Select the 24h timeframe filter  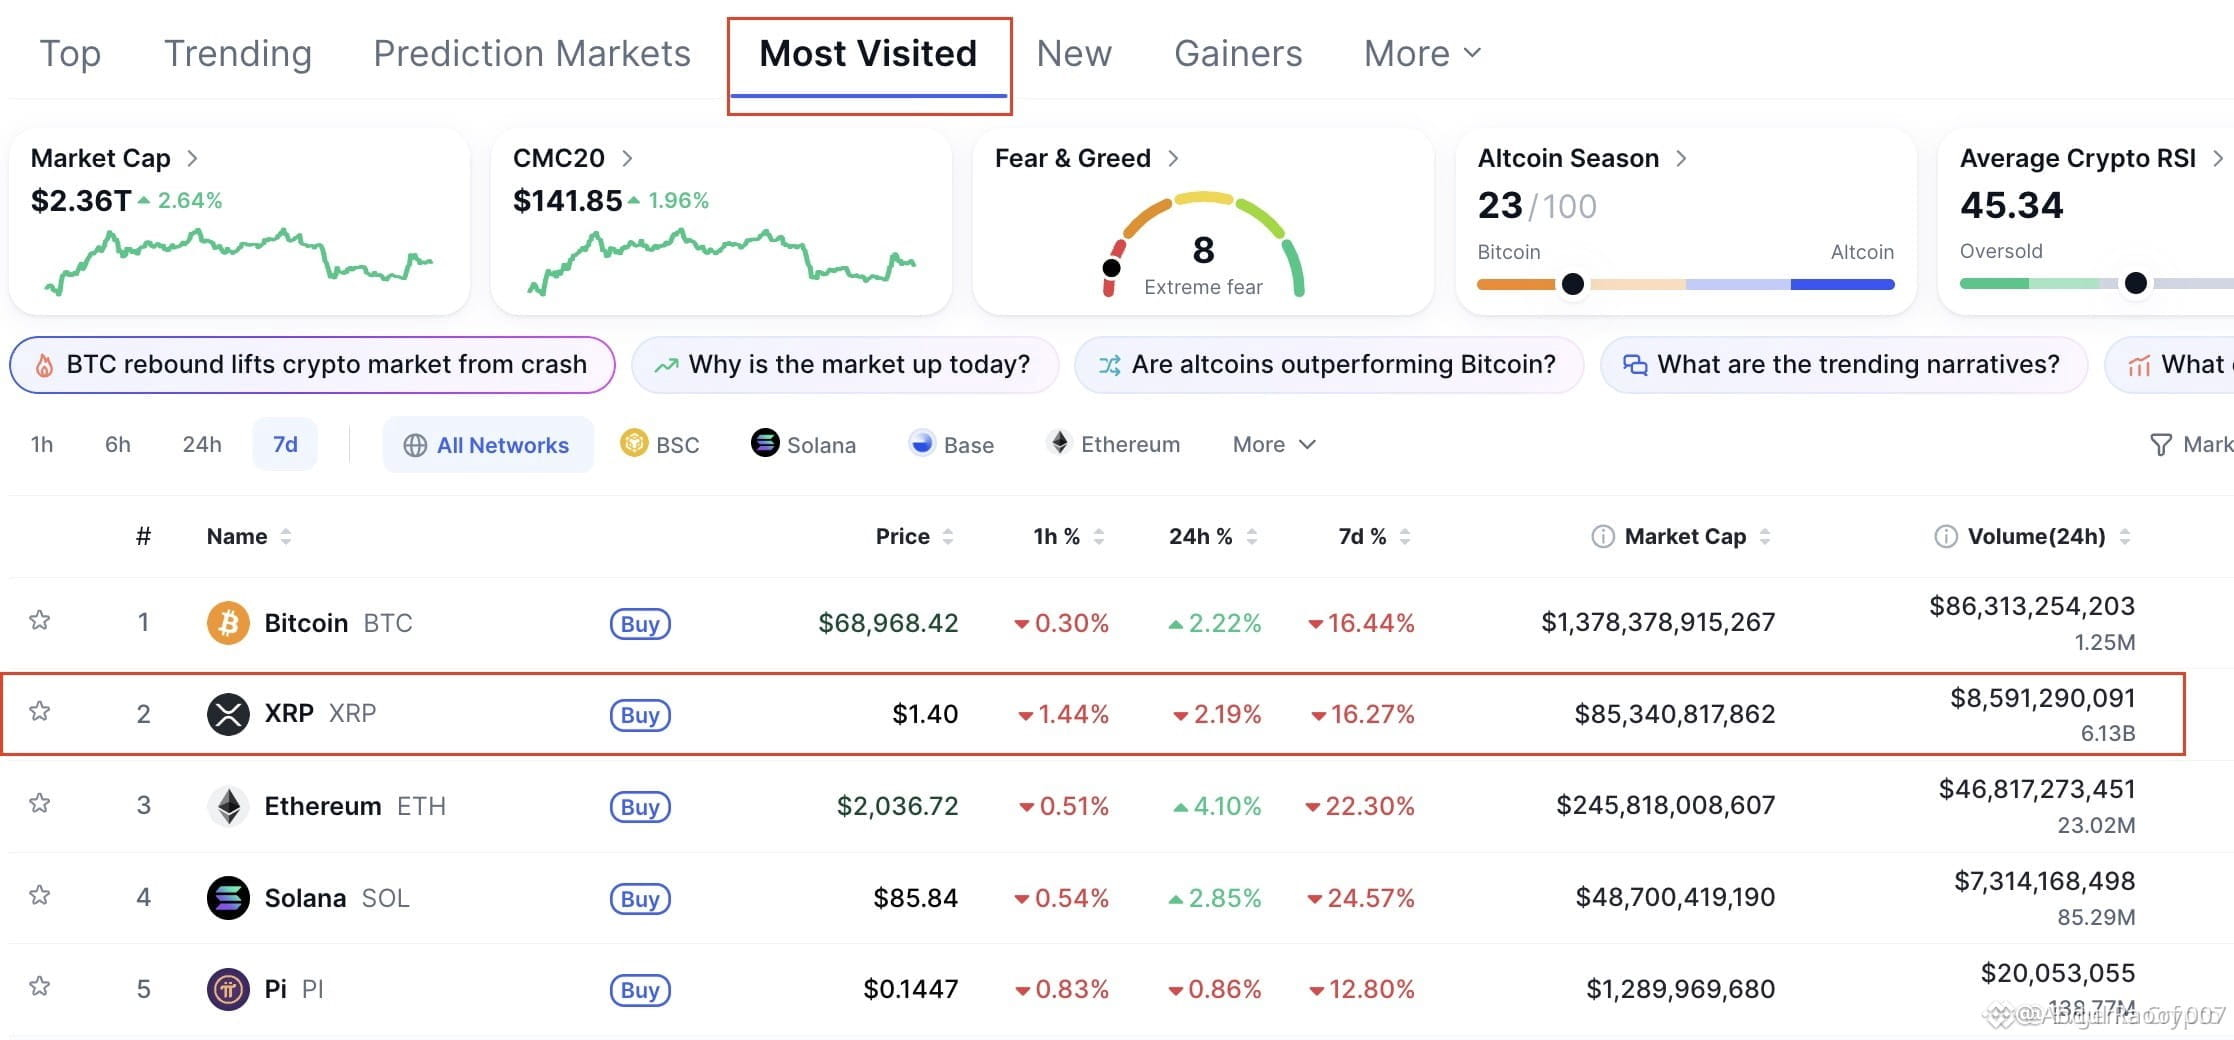click(202, 444)
